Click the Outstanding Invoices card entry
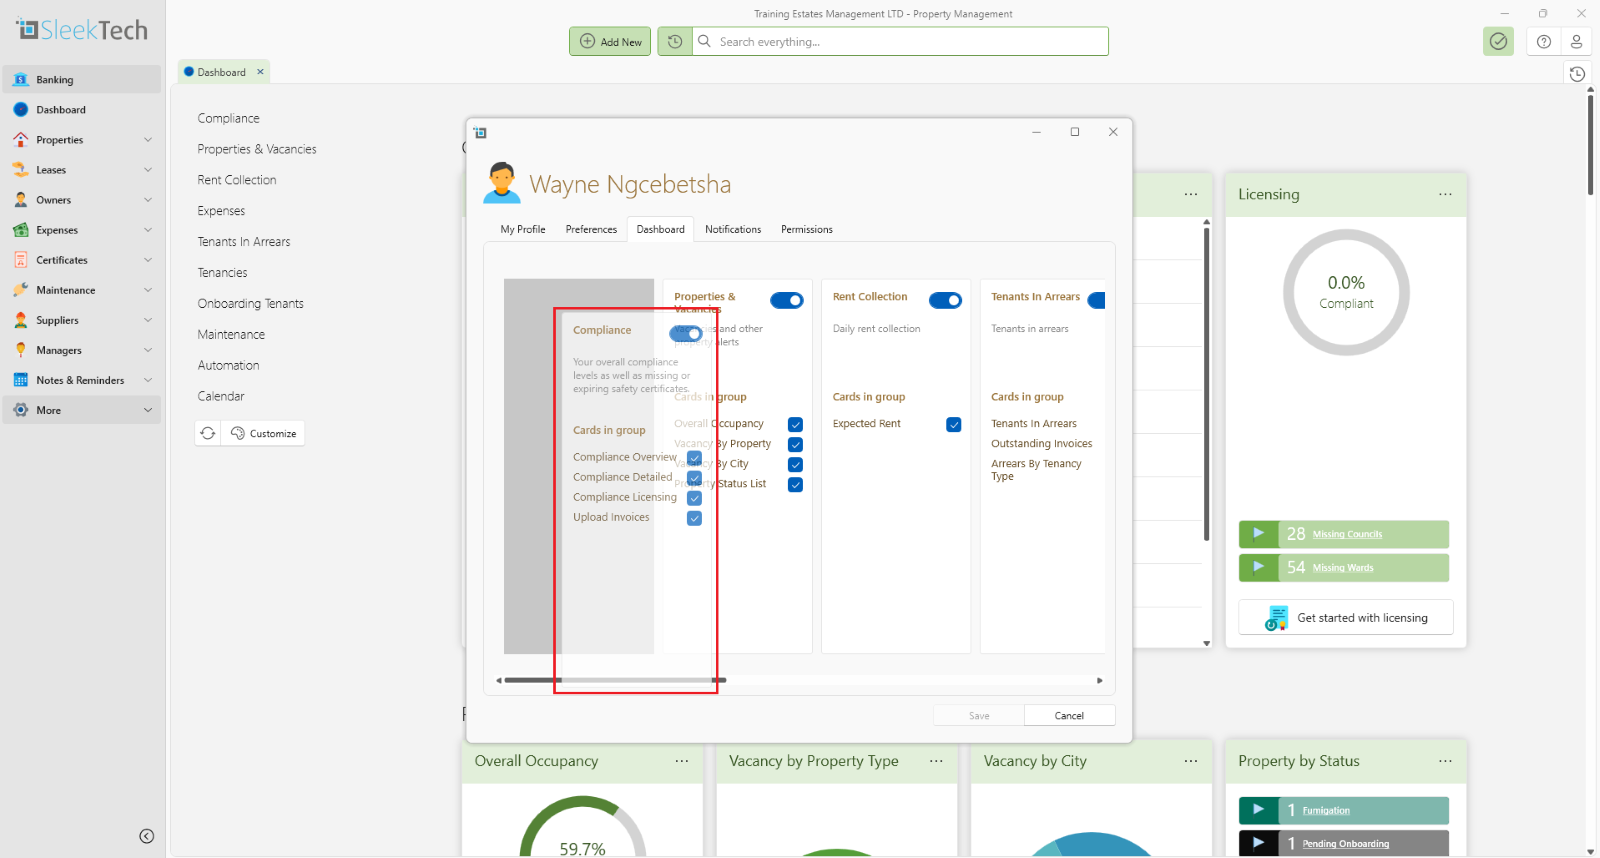Viewport: 1600px width, 858px height. 1042,444
